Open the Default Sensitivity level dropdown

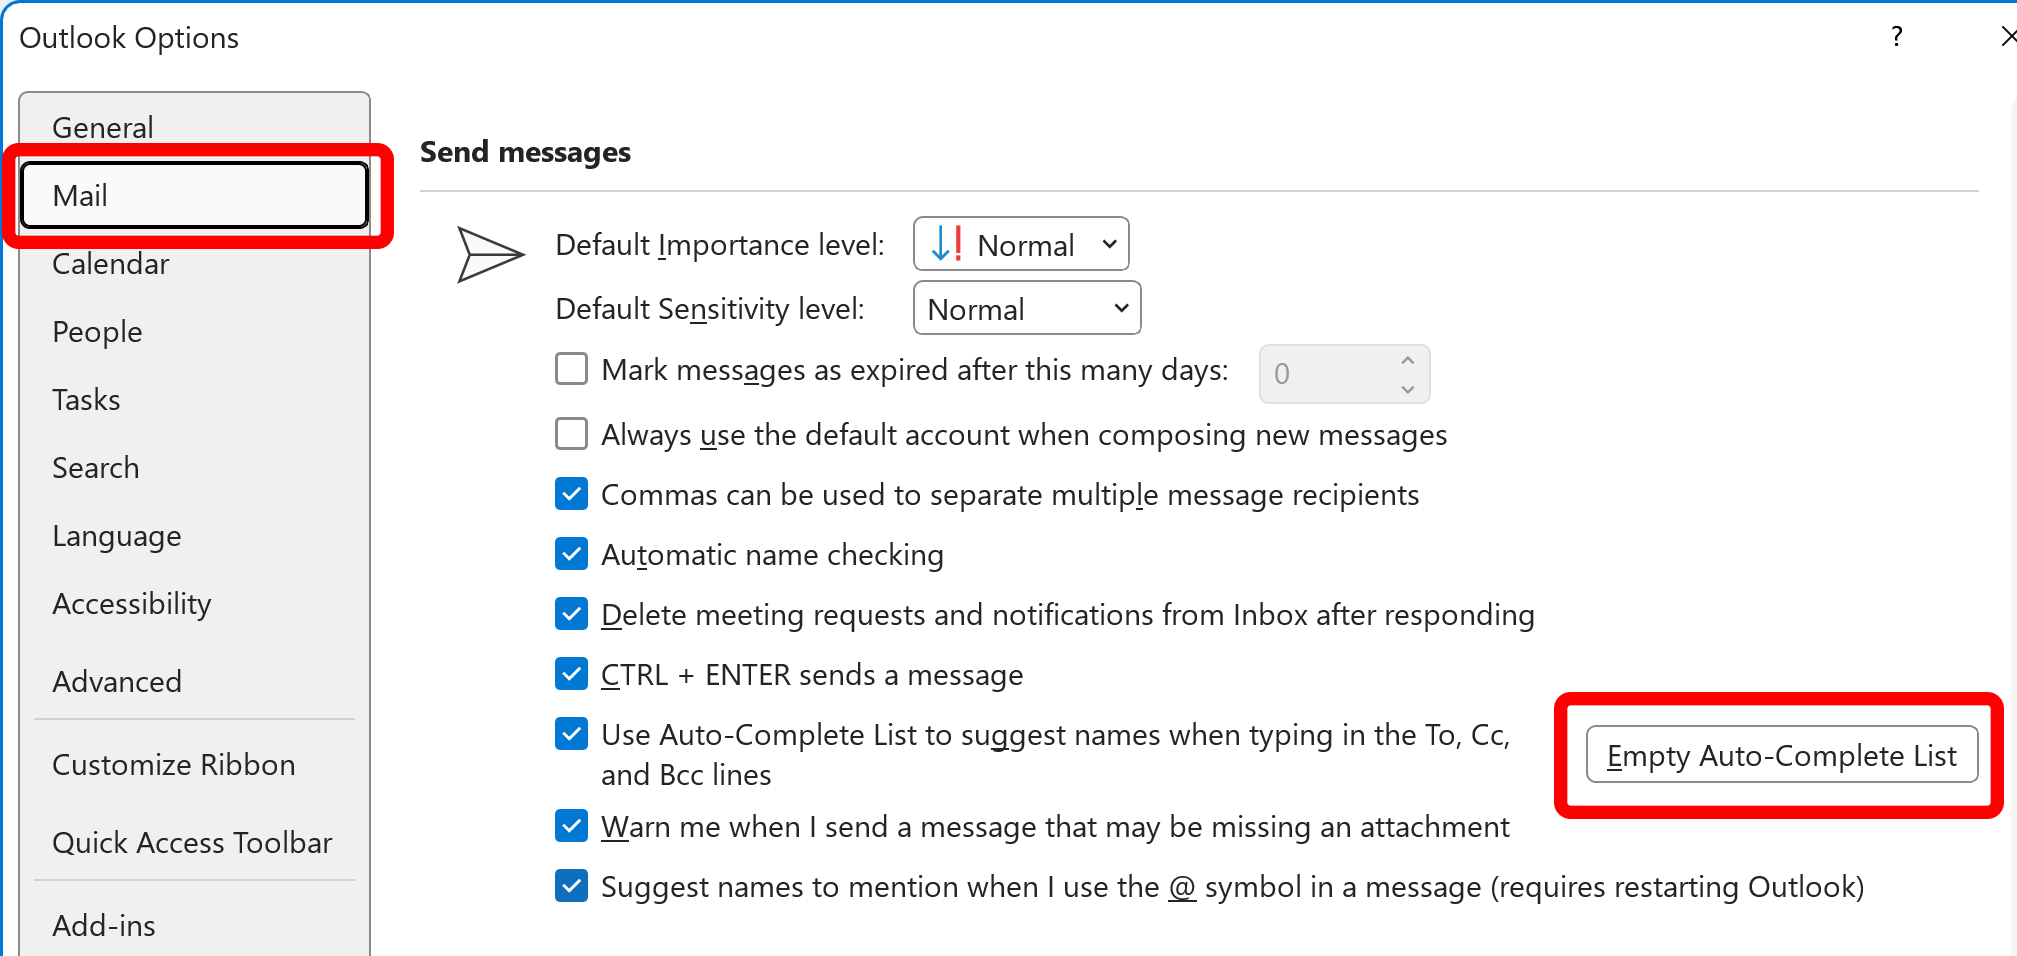click(1027, 308)
